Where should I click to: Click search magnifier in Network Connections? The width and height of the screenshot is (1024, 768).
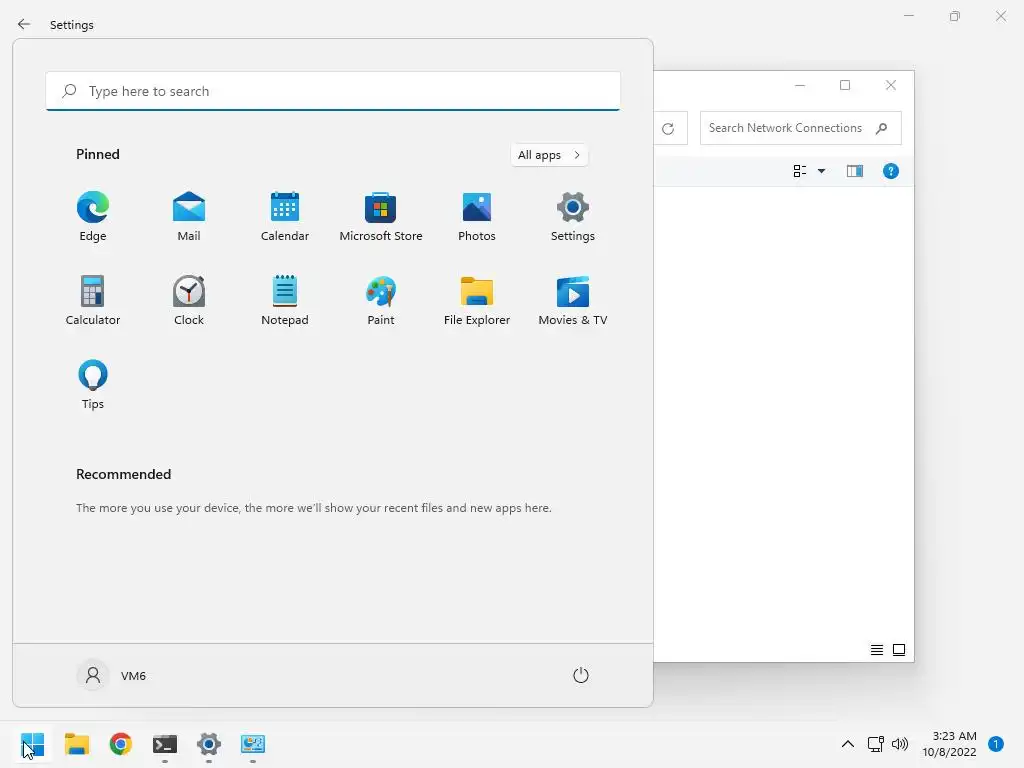click(882, 128)
